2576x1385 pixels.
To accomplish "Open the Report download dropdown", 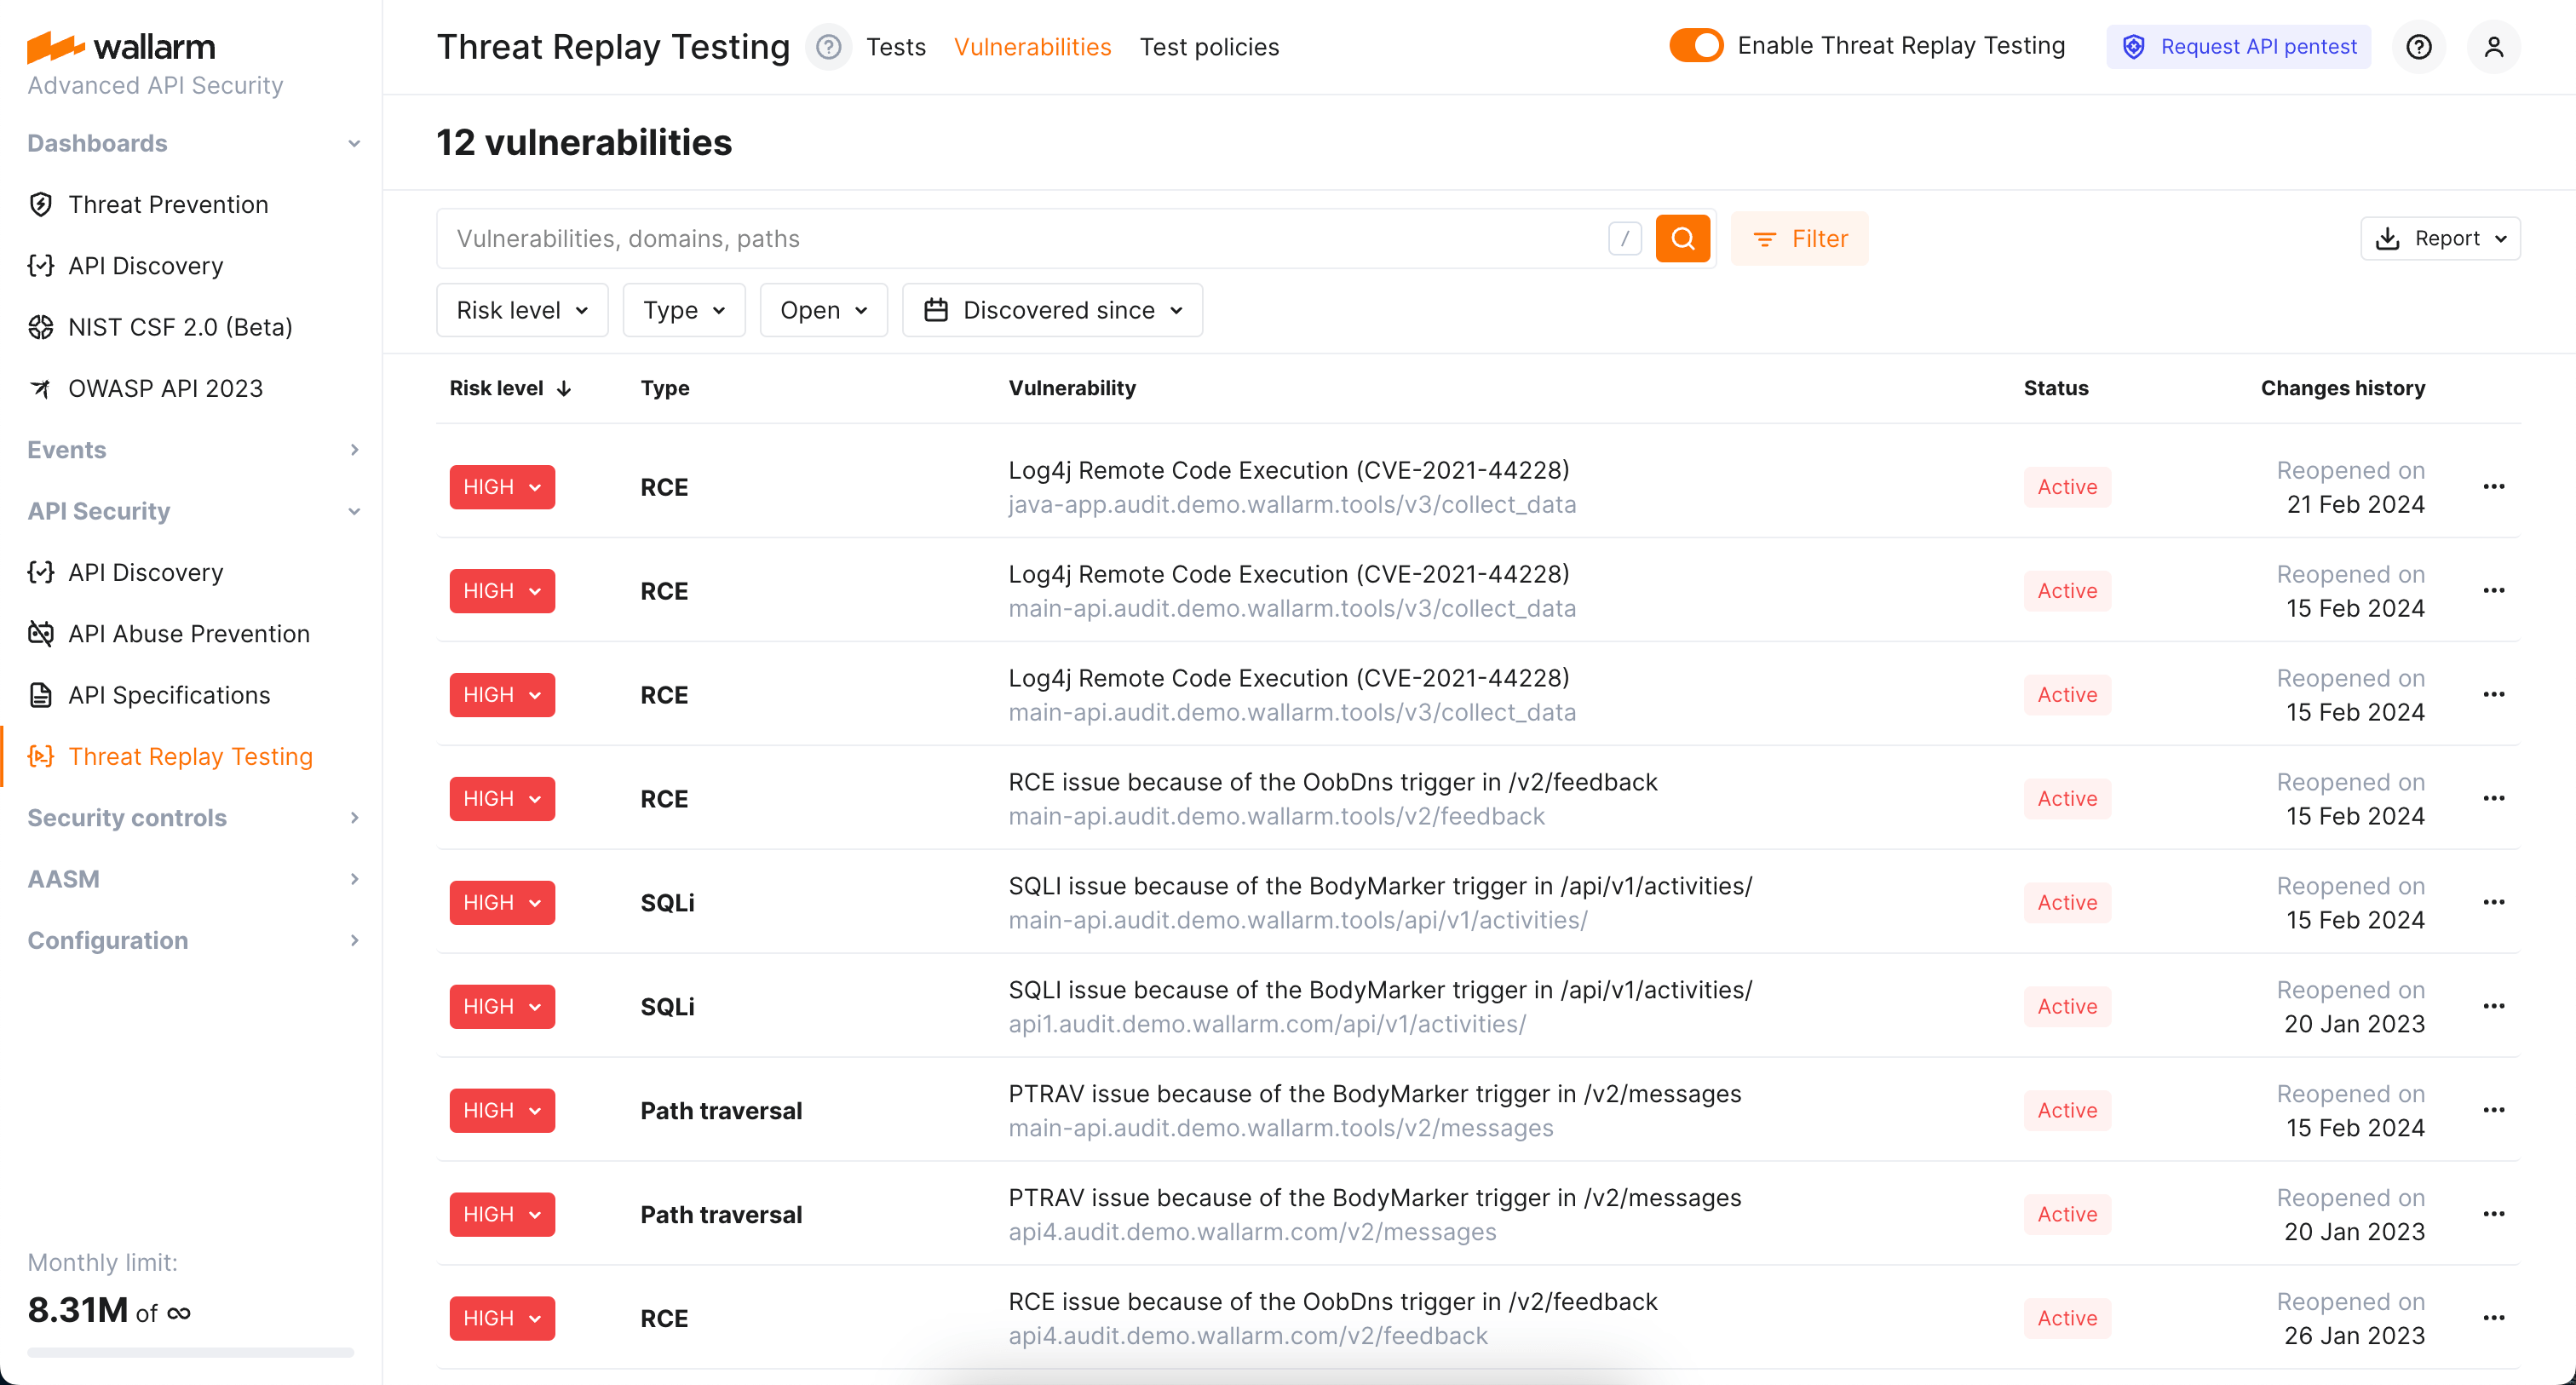I will click(x=2440, y=238).
